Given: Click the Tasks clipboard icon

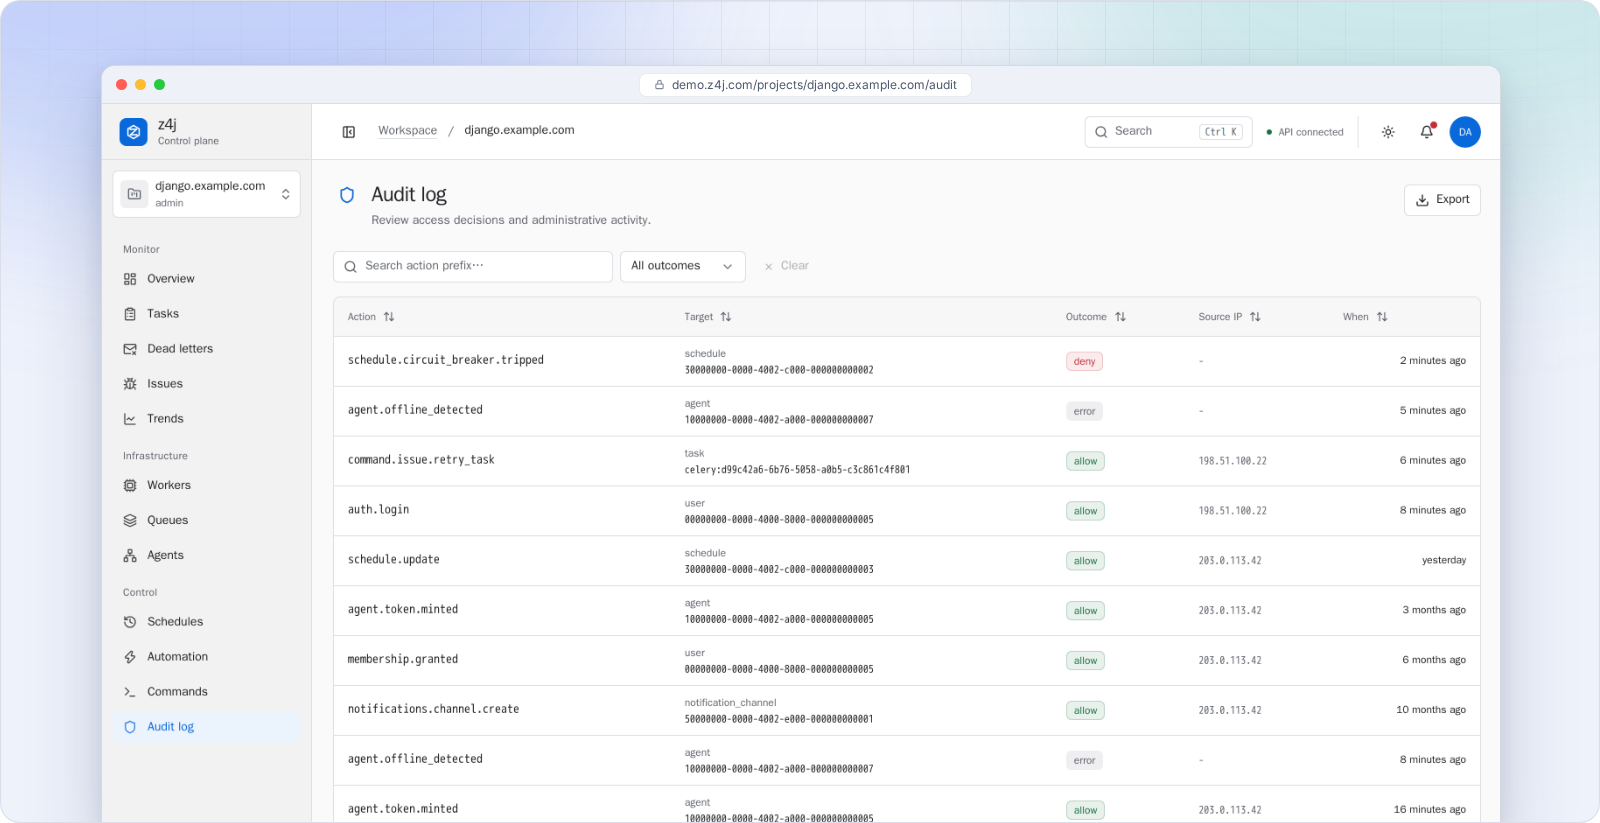Looking at the screenshot, I should [x=130, y=314].
